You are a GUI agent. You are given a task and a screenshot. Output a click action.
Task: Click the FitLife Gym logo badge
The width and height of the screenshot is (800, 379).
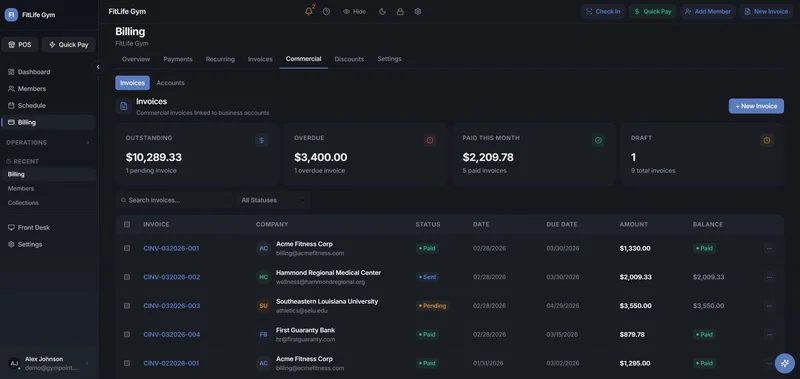pyautogui.click(x=11, y=15)
